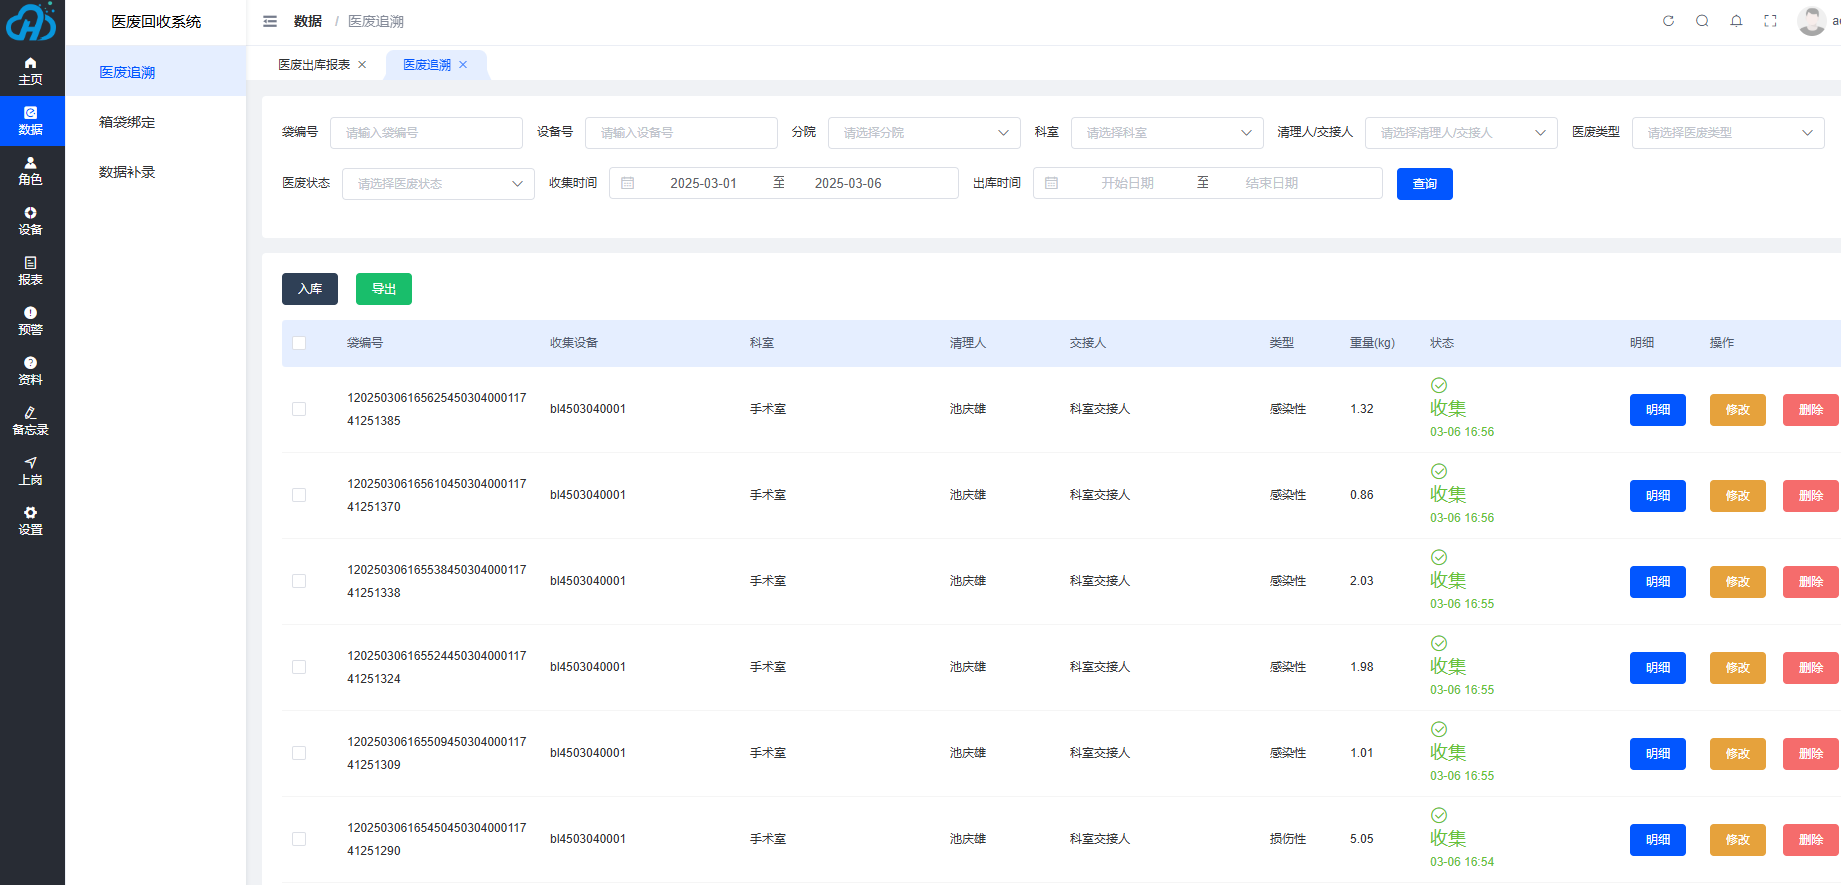The image size is (1841, 885).
Task: Go to 主页 home in the sidebar
Action: click(x=31, y=71)
